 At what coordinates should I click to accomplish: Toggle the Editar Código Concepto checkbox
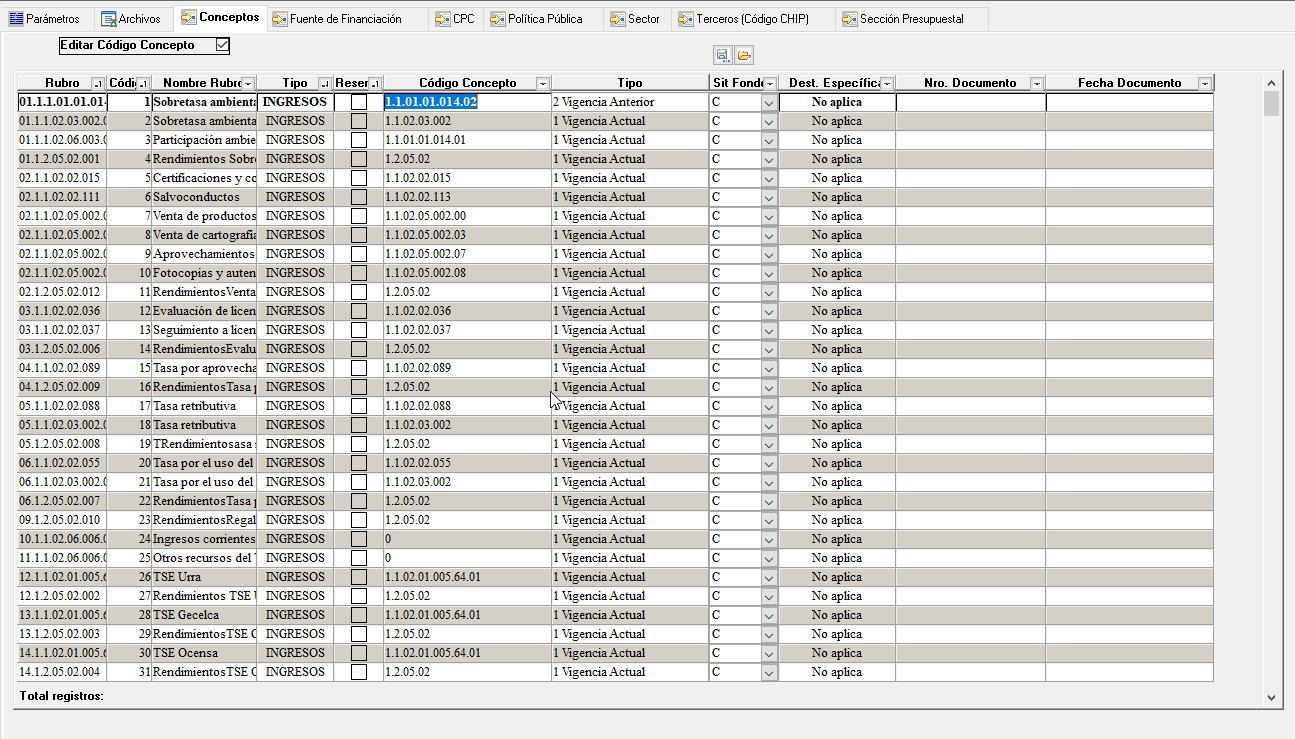(x=222, y=45)
